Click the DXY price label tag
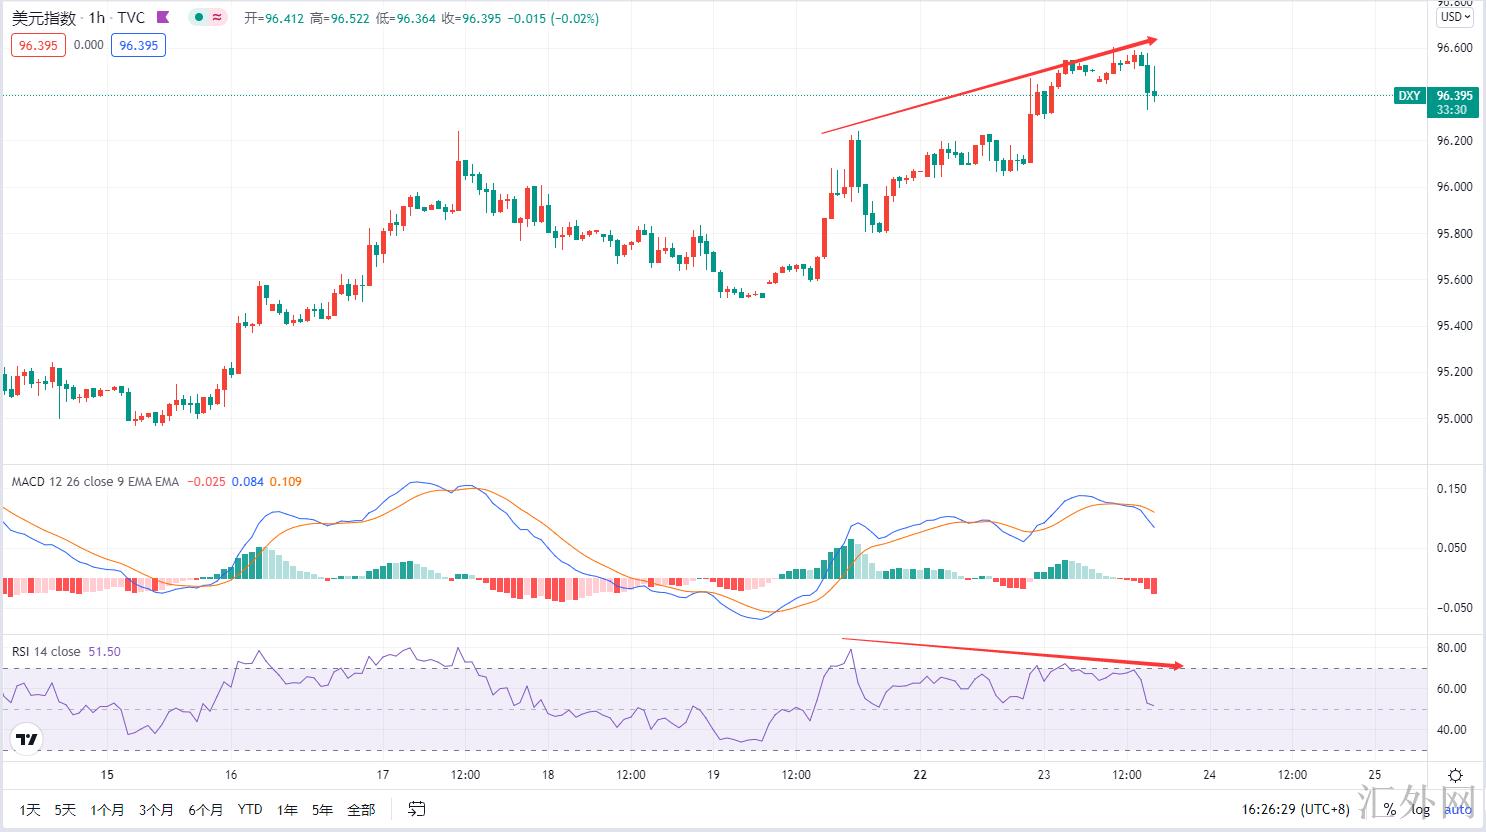The image size is (1486, 832). pyautogui.click(x=1408, y=96)
